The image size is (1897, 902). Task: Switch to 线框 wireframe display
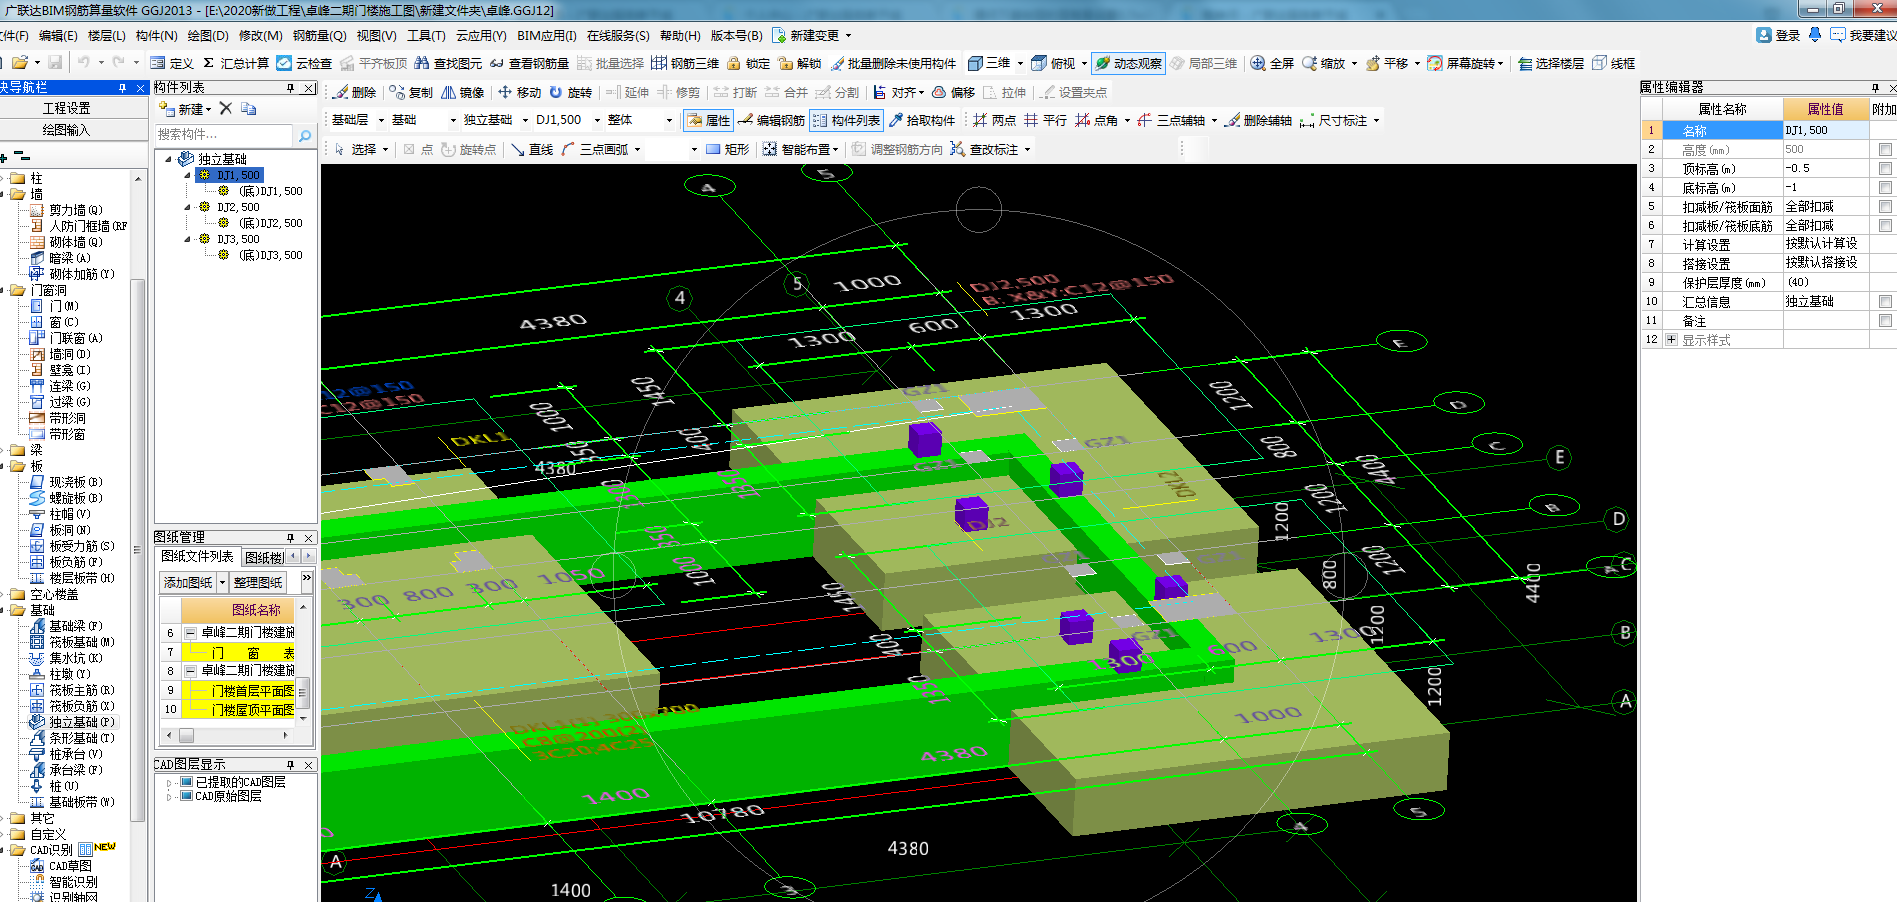(x=1614, y=63)
